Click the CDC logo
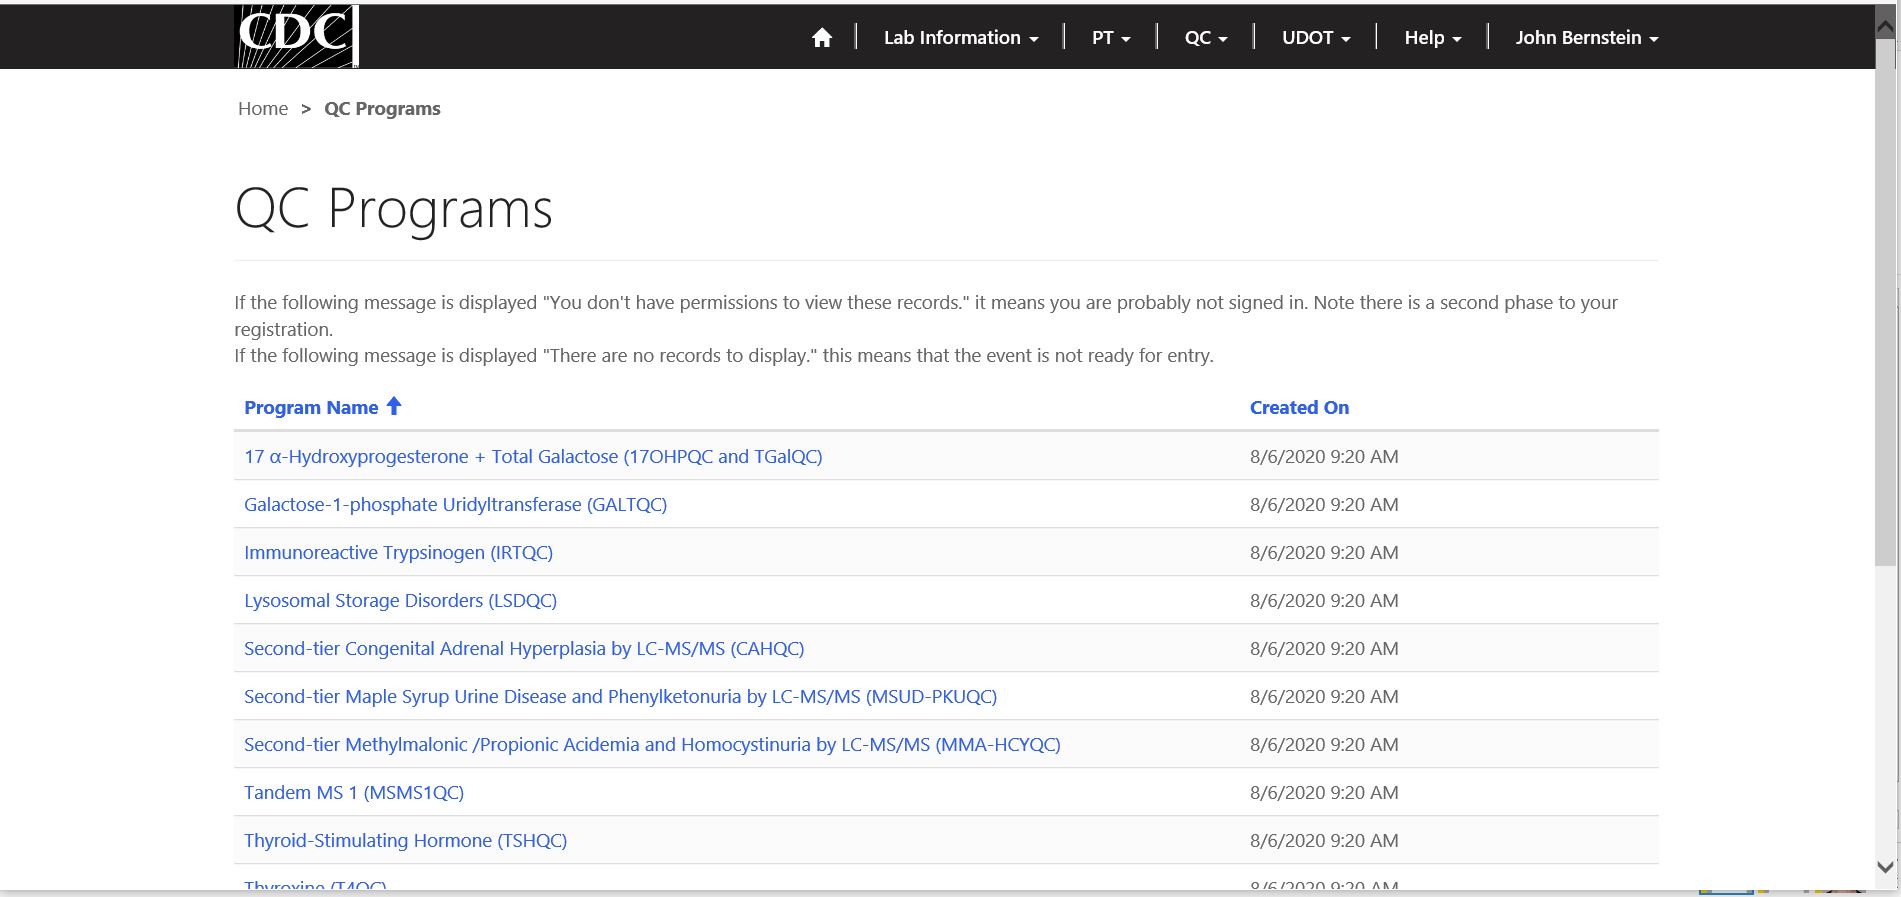1901x897 pixels. pyautogui.click(x=296, y=37)
